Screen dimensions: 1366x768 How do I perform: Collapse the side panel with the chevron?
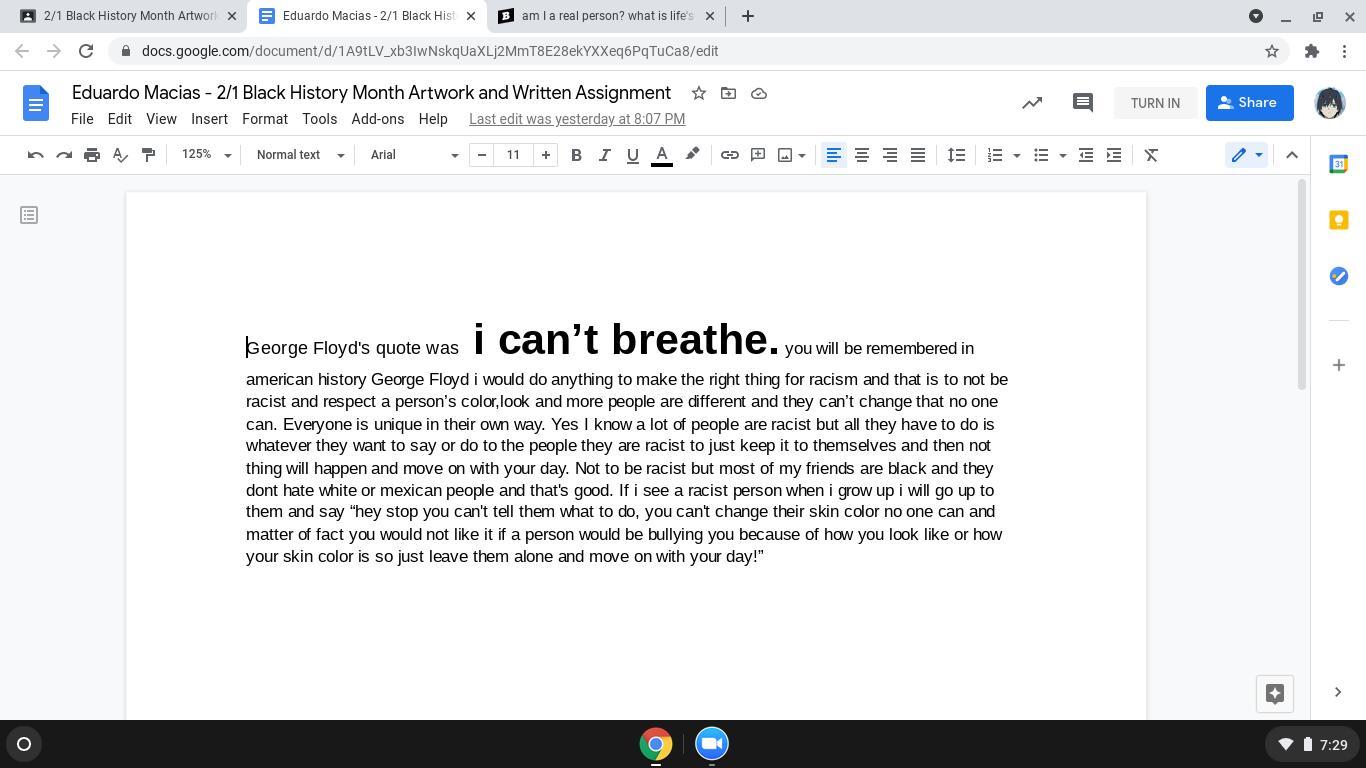1338,692
